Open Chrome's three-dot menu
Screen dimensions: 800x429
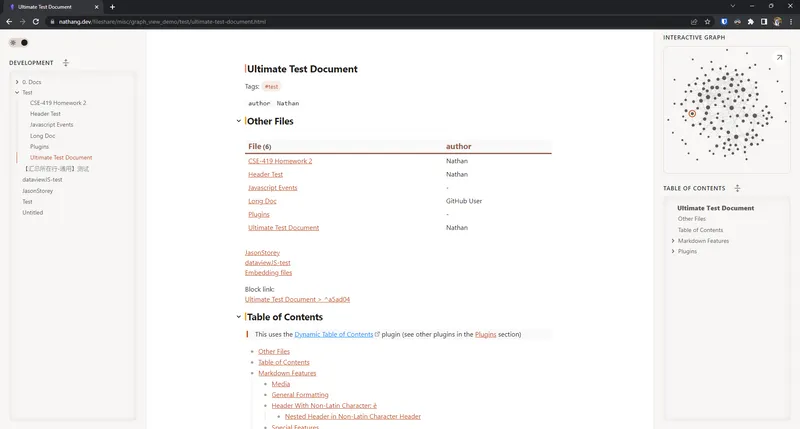(791, 21)
